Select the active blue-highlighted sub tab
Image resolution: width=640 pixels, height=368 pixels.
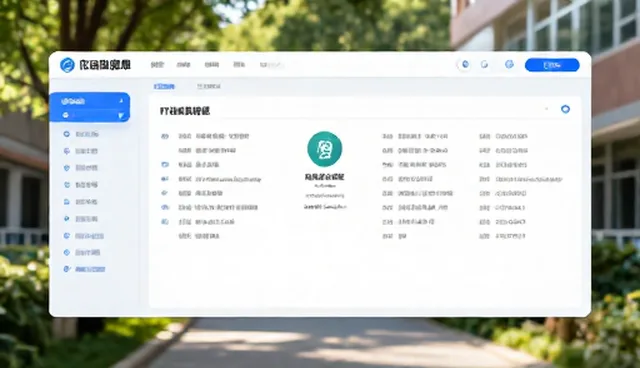[164, 86]
